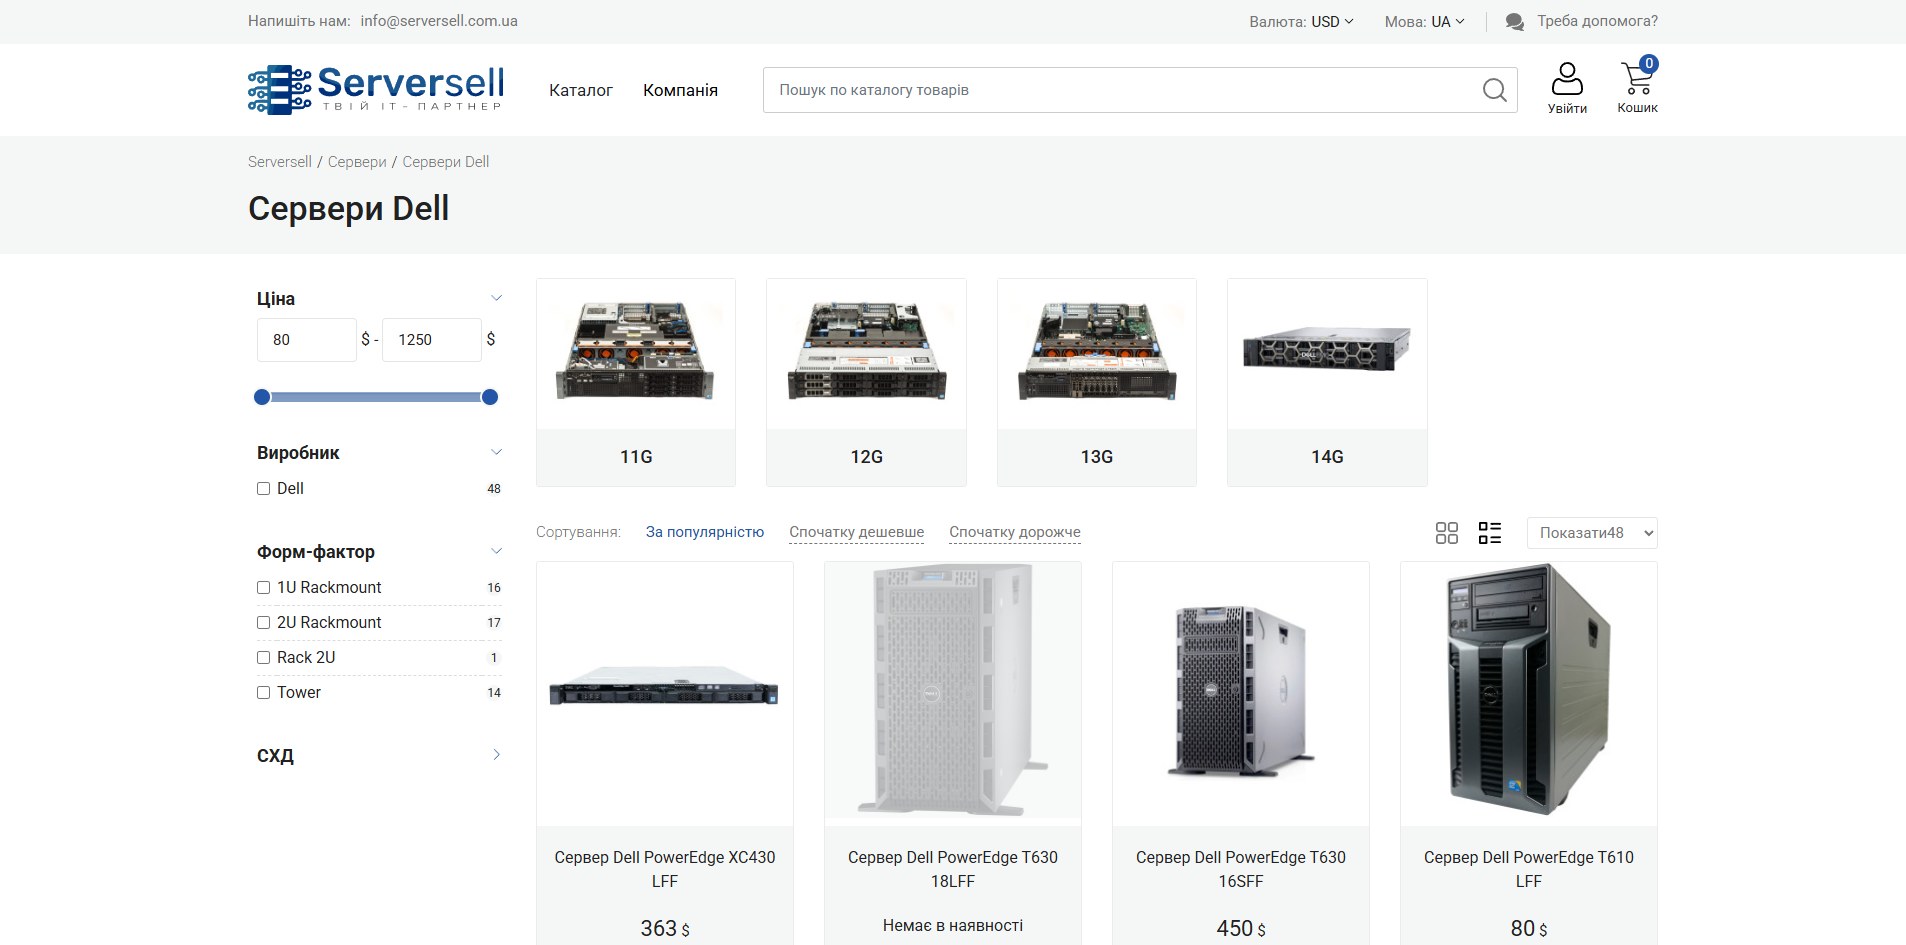Open the Показати48 items-per-page dropdown
Viewport: 1906px width, 945px height.
tap(1592, 533)
